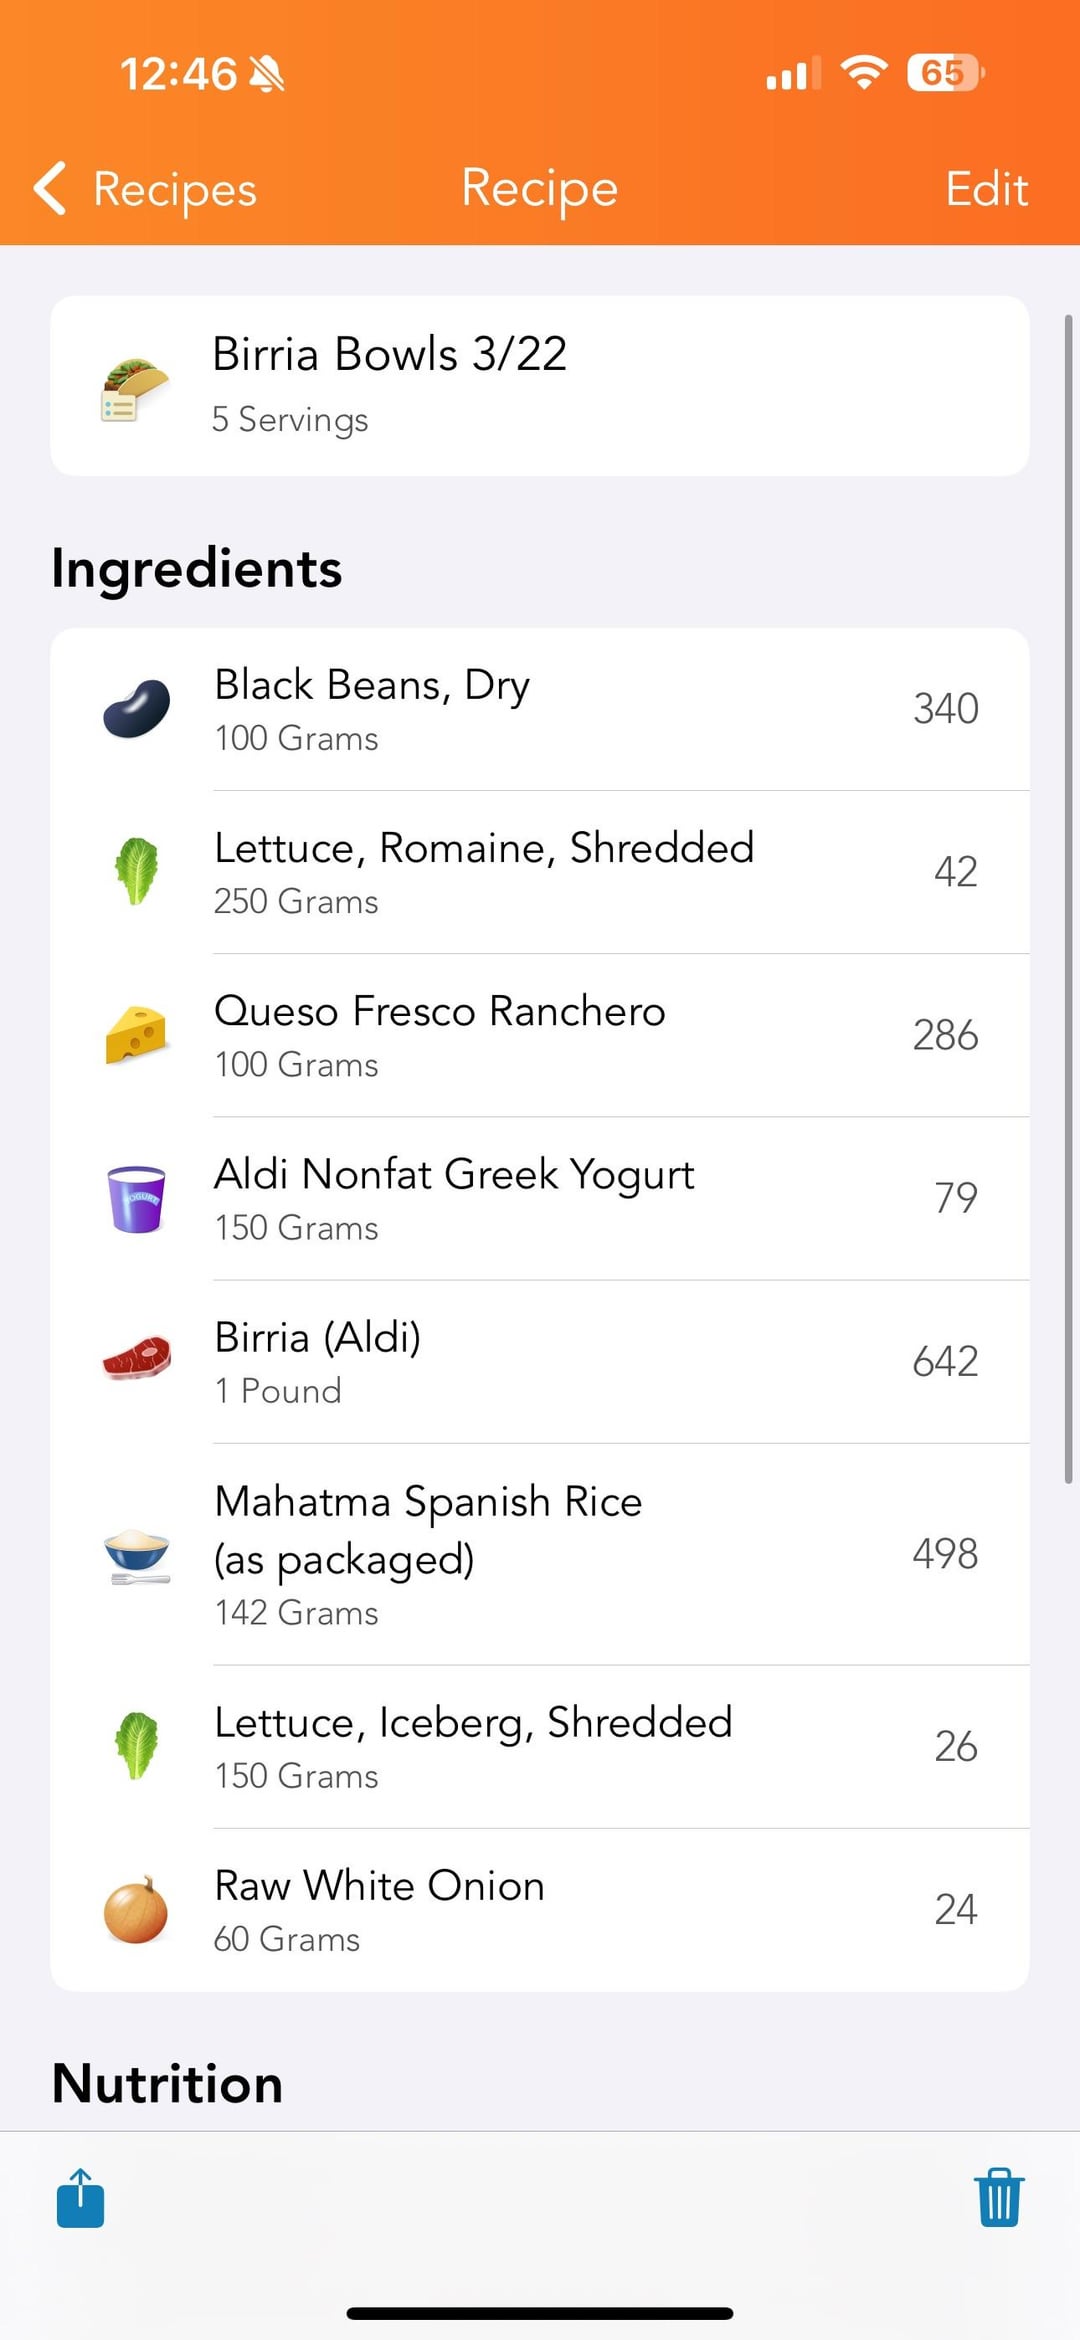Image resolution: width=1080 pixels, height=2340 pixels.
Task: Select Lettuce, Iceberg, Shredded row
Action: coord(540,1746)
